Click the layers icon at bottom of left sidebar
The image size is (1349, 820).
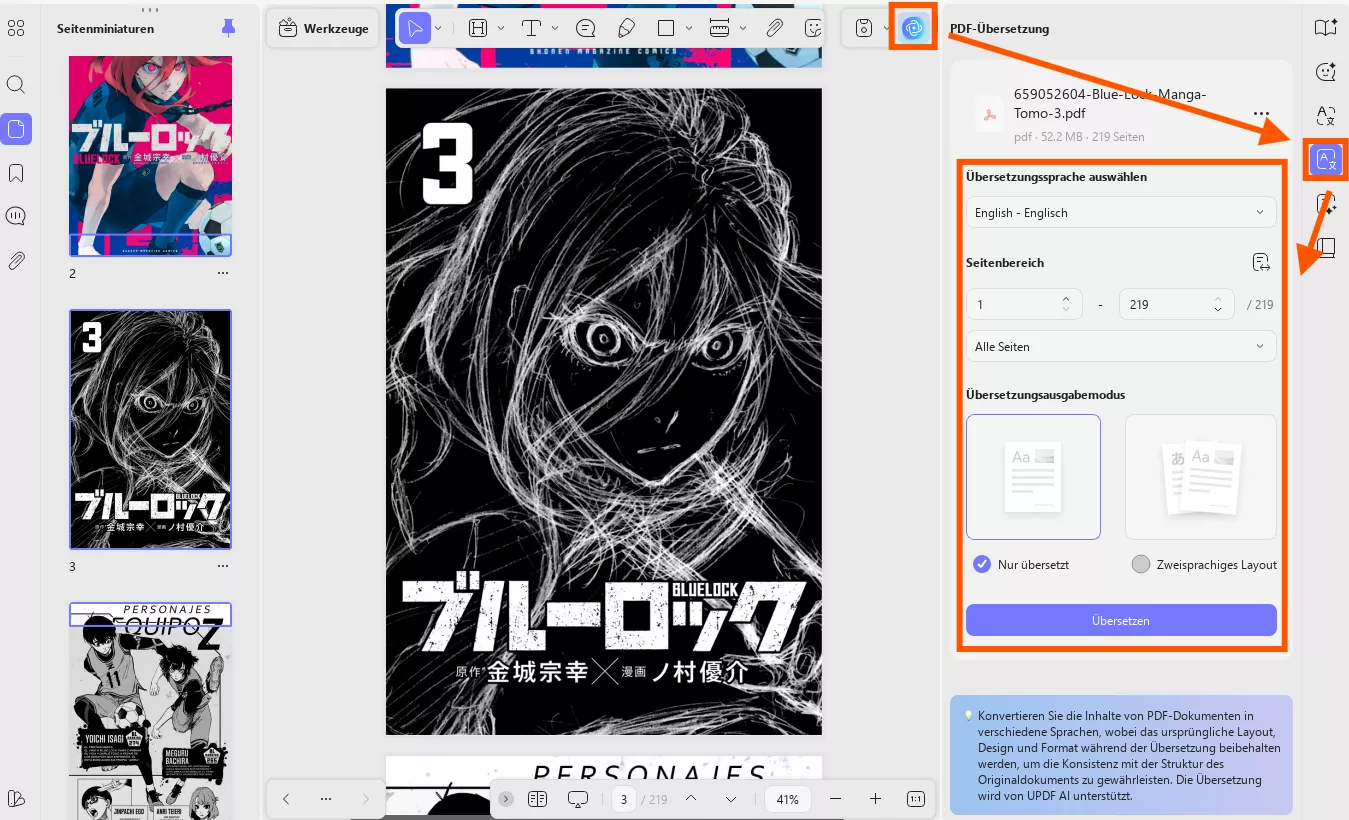pos(16,798)
